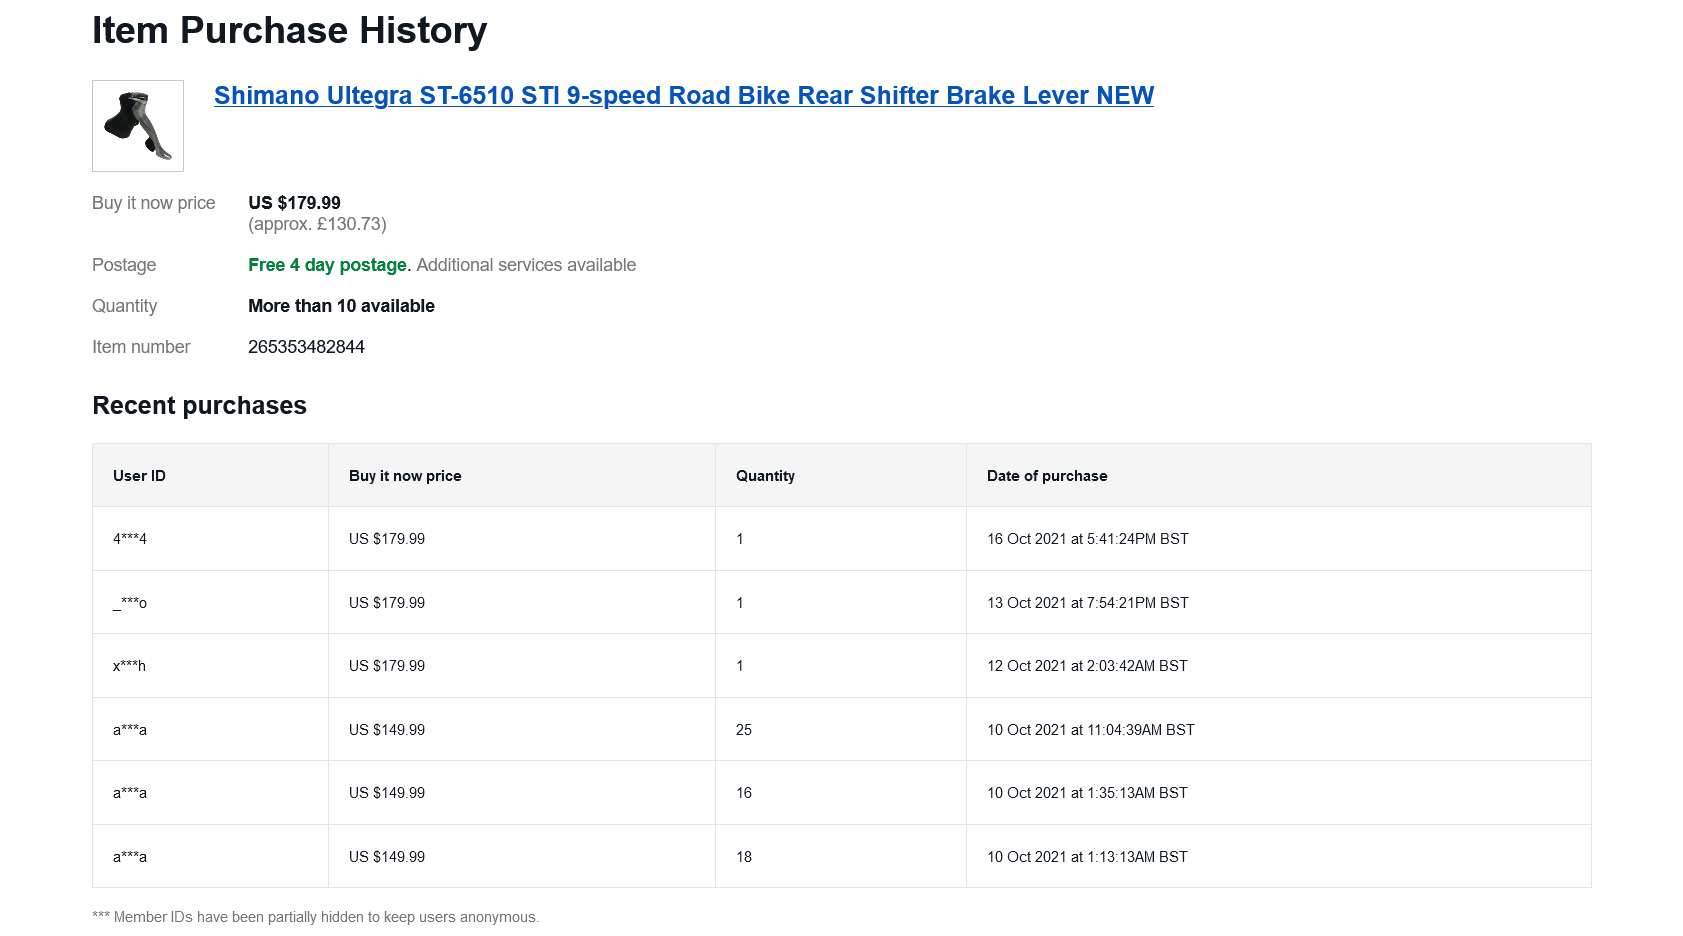Select quantity 1 in 4***4 row

pos(740,539)
